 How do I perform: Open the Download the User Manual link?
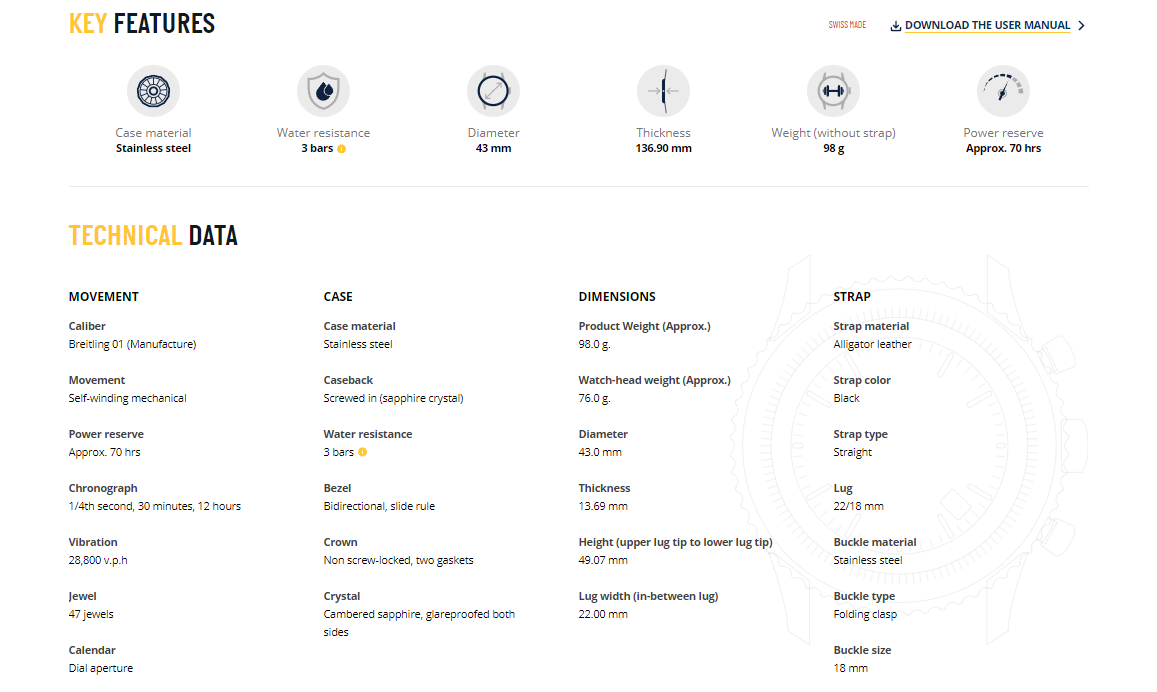pyautogui.click(x=987, y=26)
